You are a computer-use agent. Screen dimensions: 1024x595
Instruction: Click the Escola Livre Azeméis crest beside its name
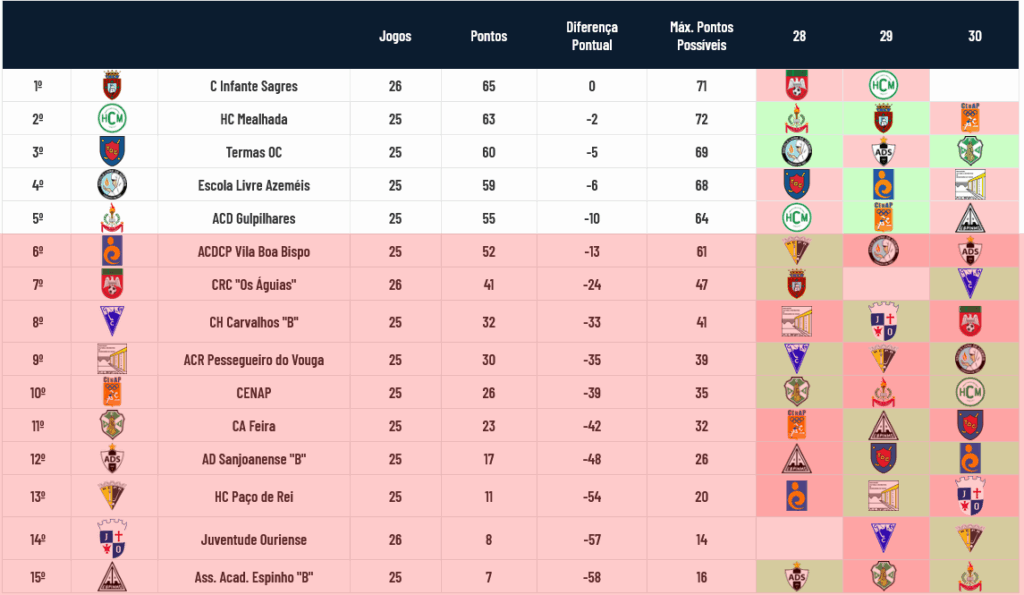(112, 185)
